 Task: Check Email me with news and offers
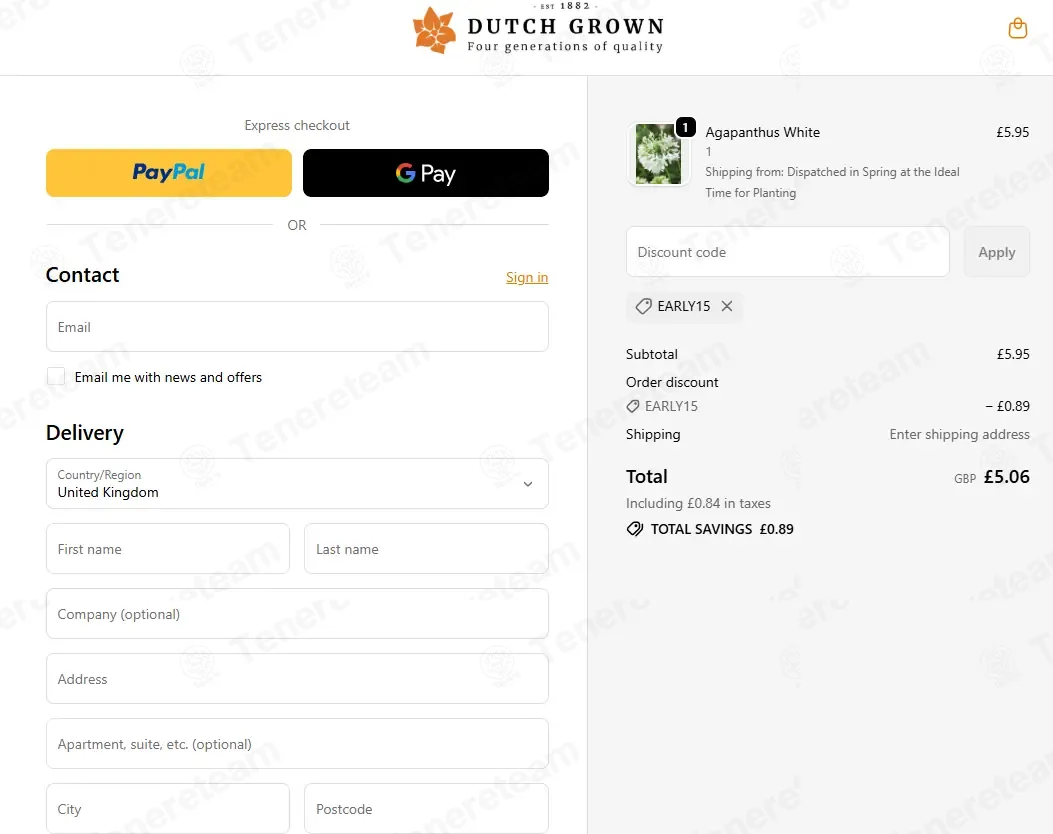[x=56, y=377]
